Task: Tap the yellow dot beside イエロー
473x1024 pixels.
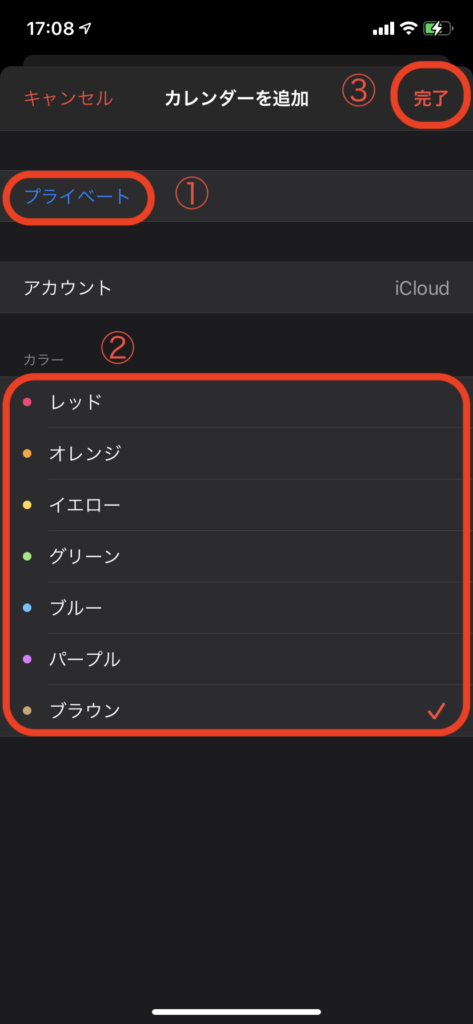Action: pos(27,505)
